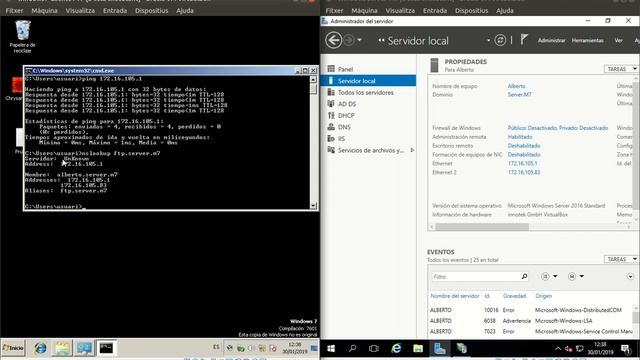Open Màquina menu in left VirtualBox window
The width and height of the screenshot is (640, 360).
pyautogui.click(x=44, y=11)
